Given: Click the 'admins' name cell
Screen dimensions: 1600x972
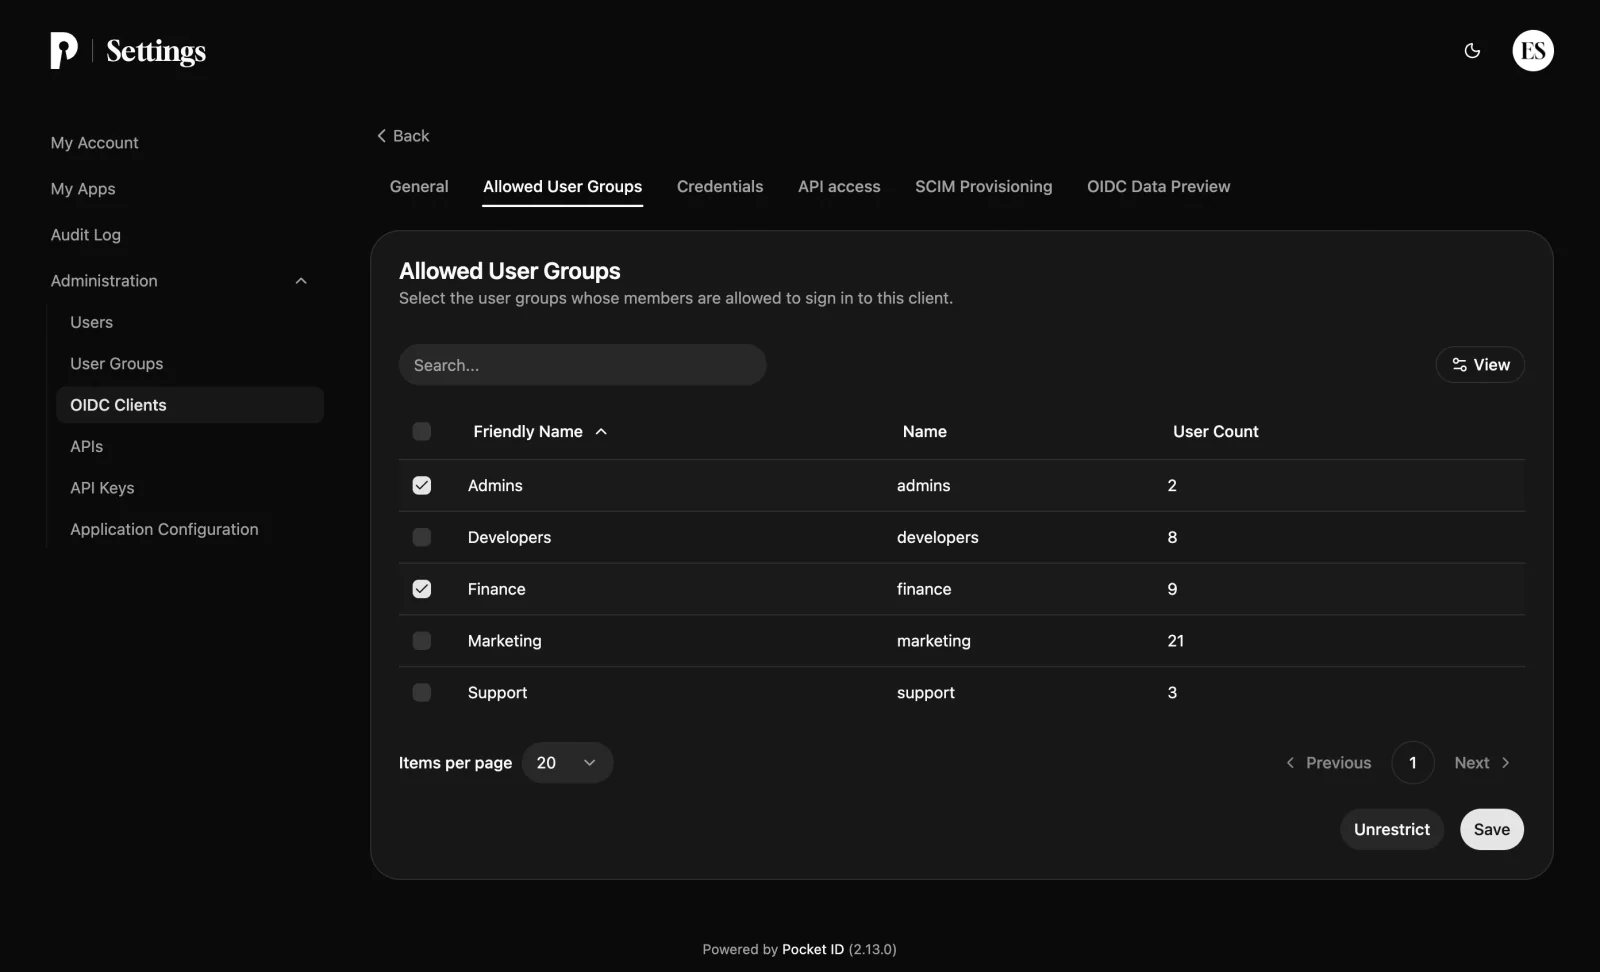Looking at the screenshot, I should click(923, 486).
